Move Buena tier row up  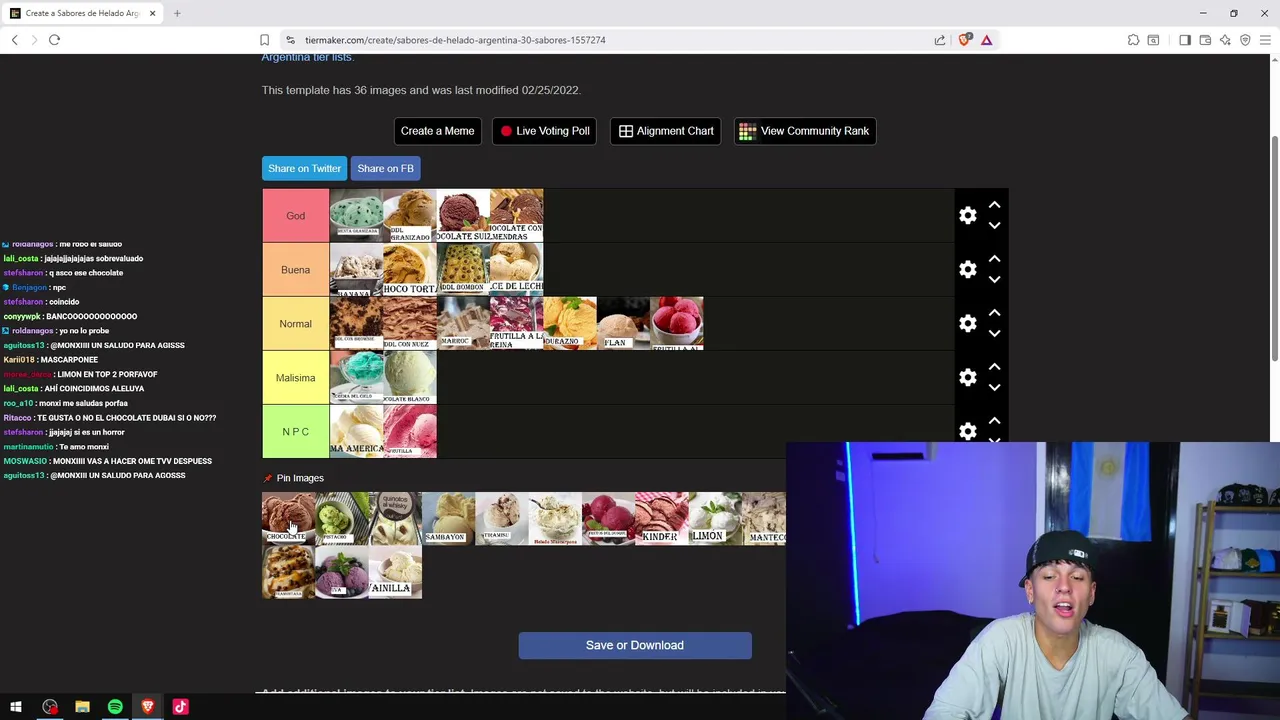pos(994,259)
